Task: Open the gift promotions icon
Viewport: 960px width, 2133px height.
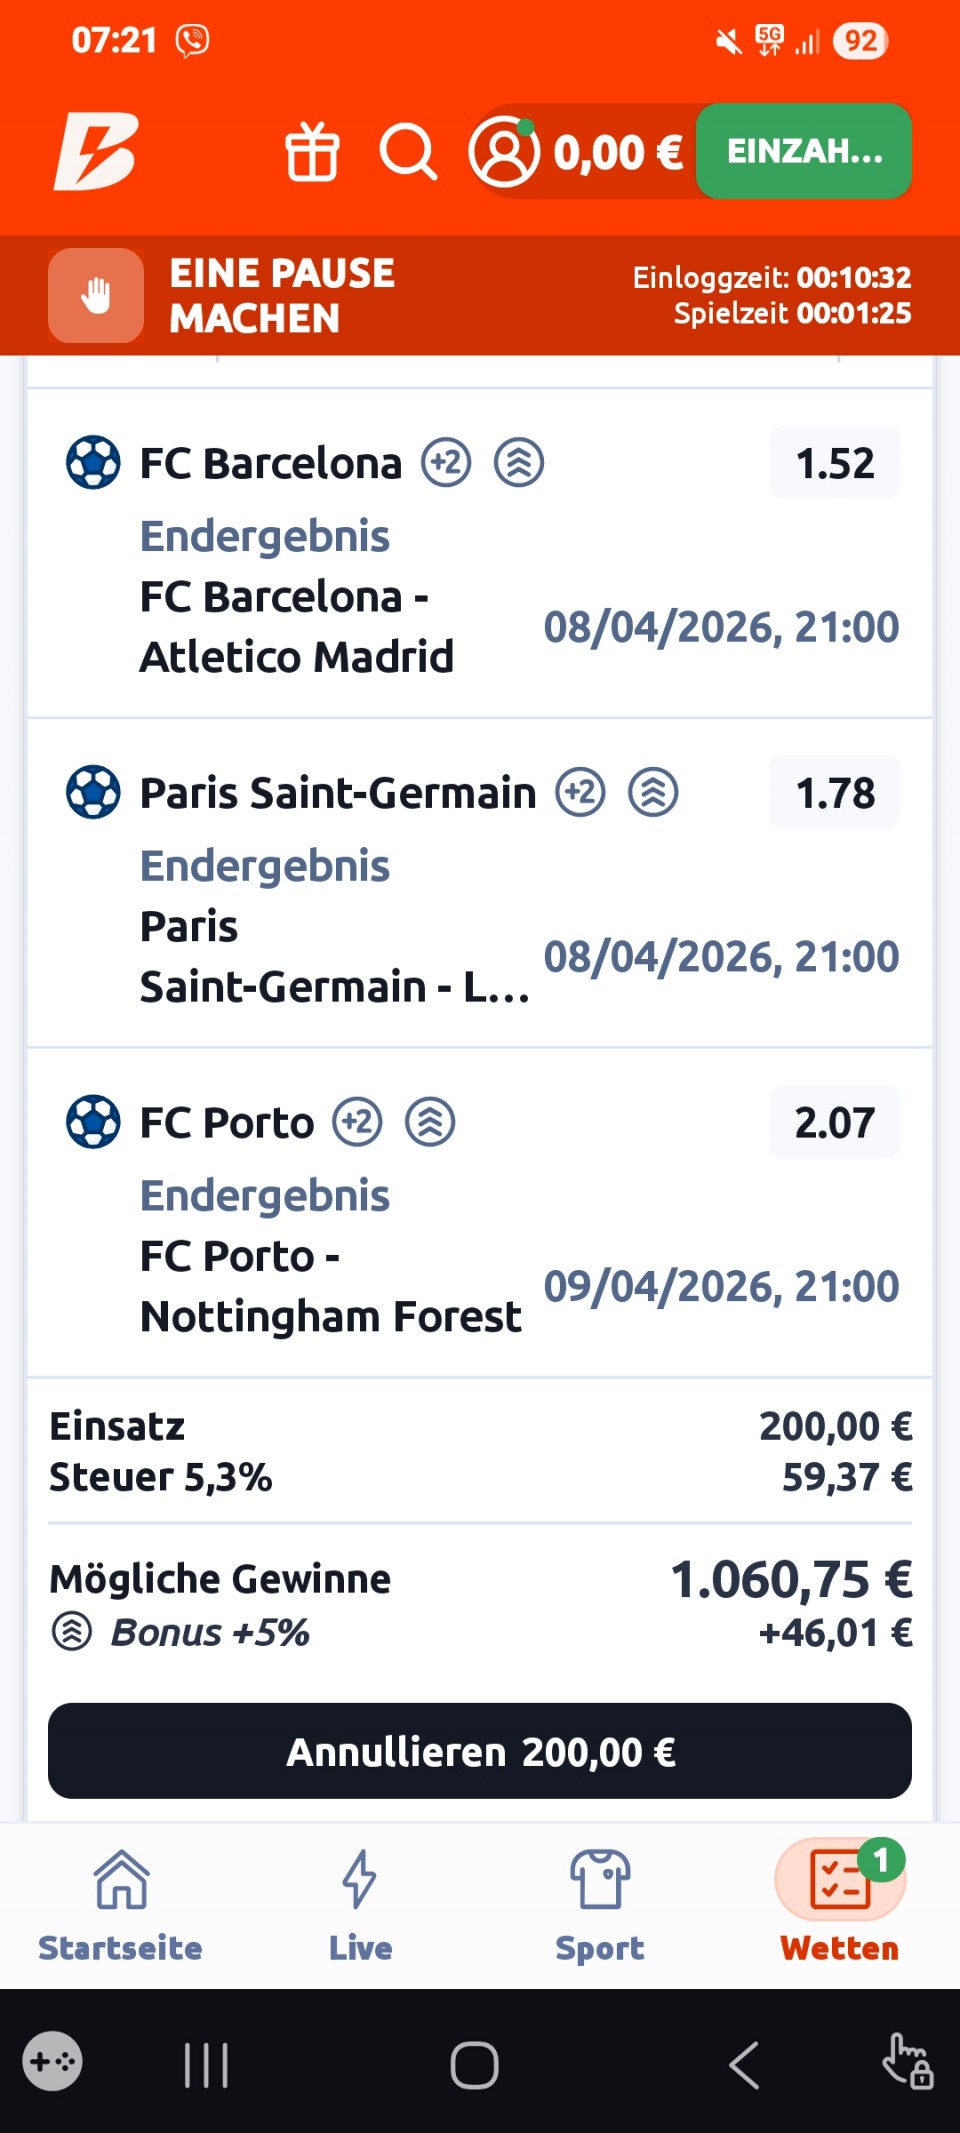Action: click(x=312, y=152)
